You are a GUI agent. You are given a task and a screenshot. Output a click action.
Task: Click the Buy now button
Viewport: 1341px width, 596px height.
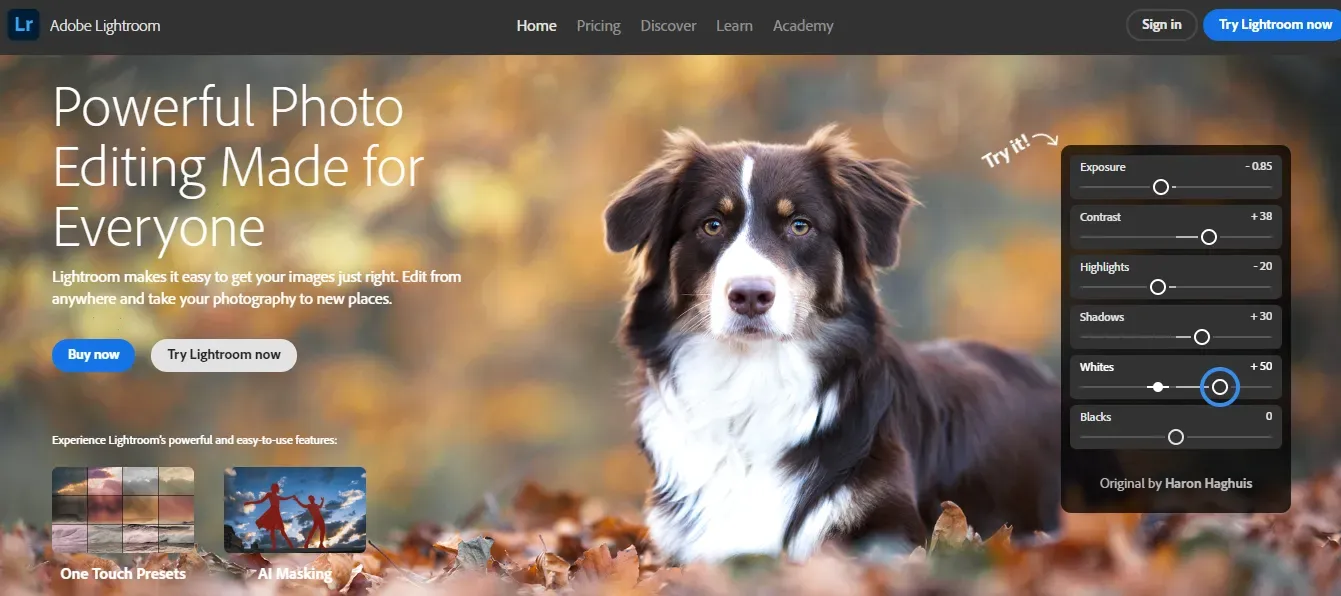[93, 355]
